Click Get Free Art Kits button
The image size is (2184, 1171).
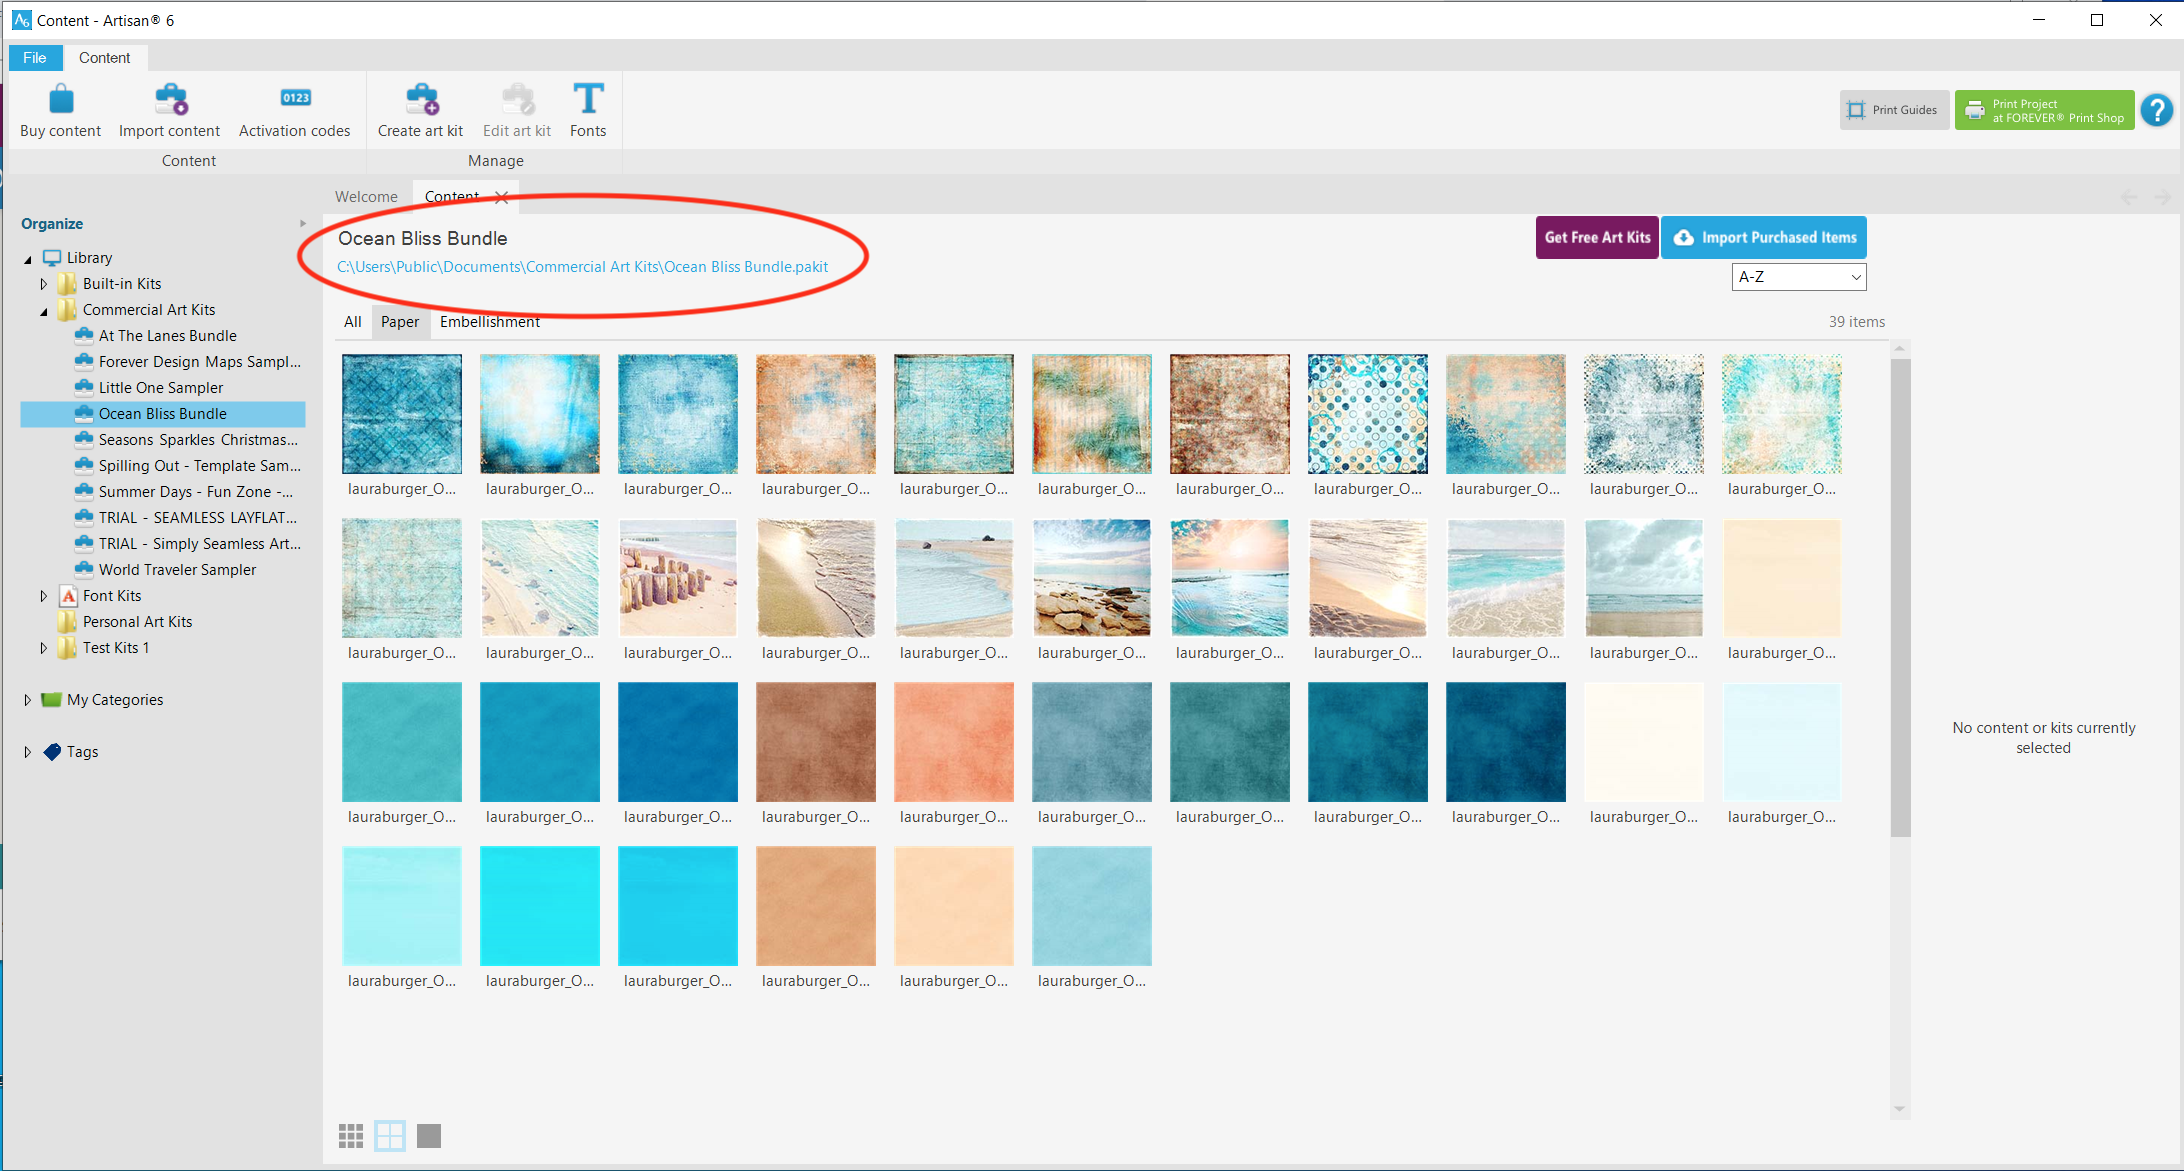point(1597,237)
